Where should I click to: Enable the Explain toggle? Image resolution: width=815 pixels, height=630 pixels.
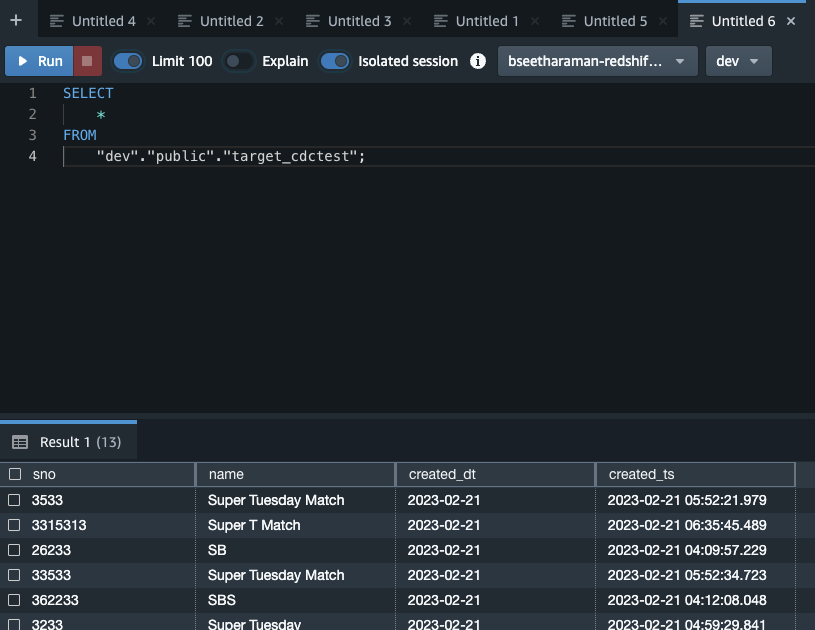tap(237, 61)
